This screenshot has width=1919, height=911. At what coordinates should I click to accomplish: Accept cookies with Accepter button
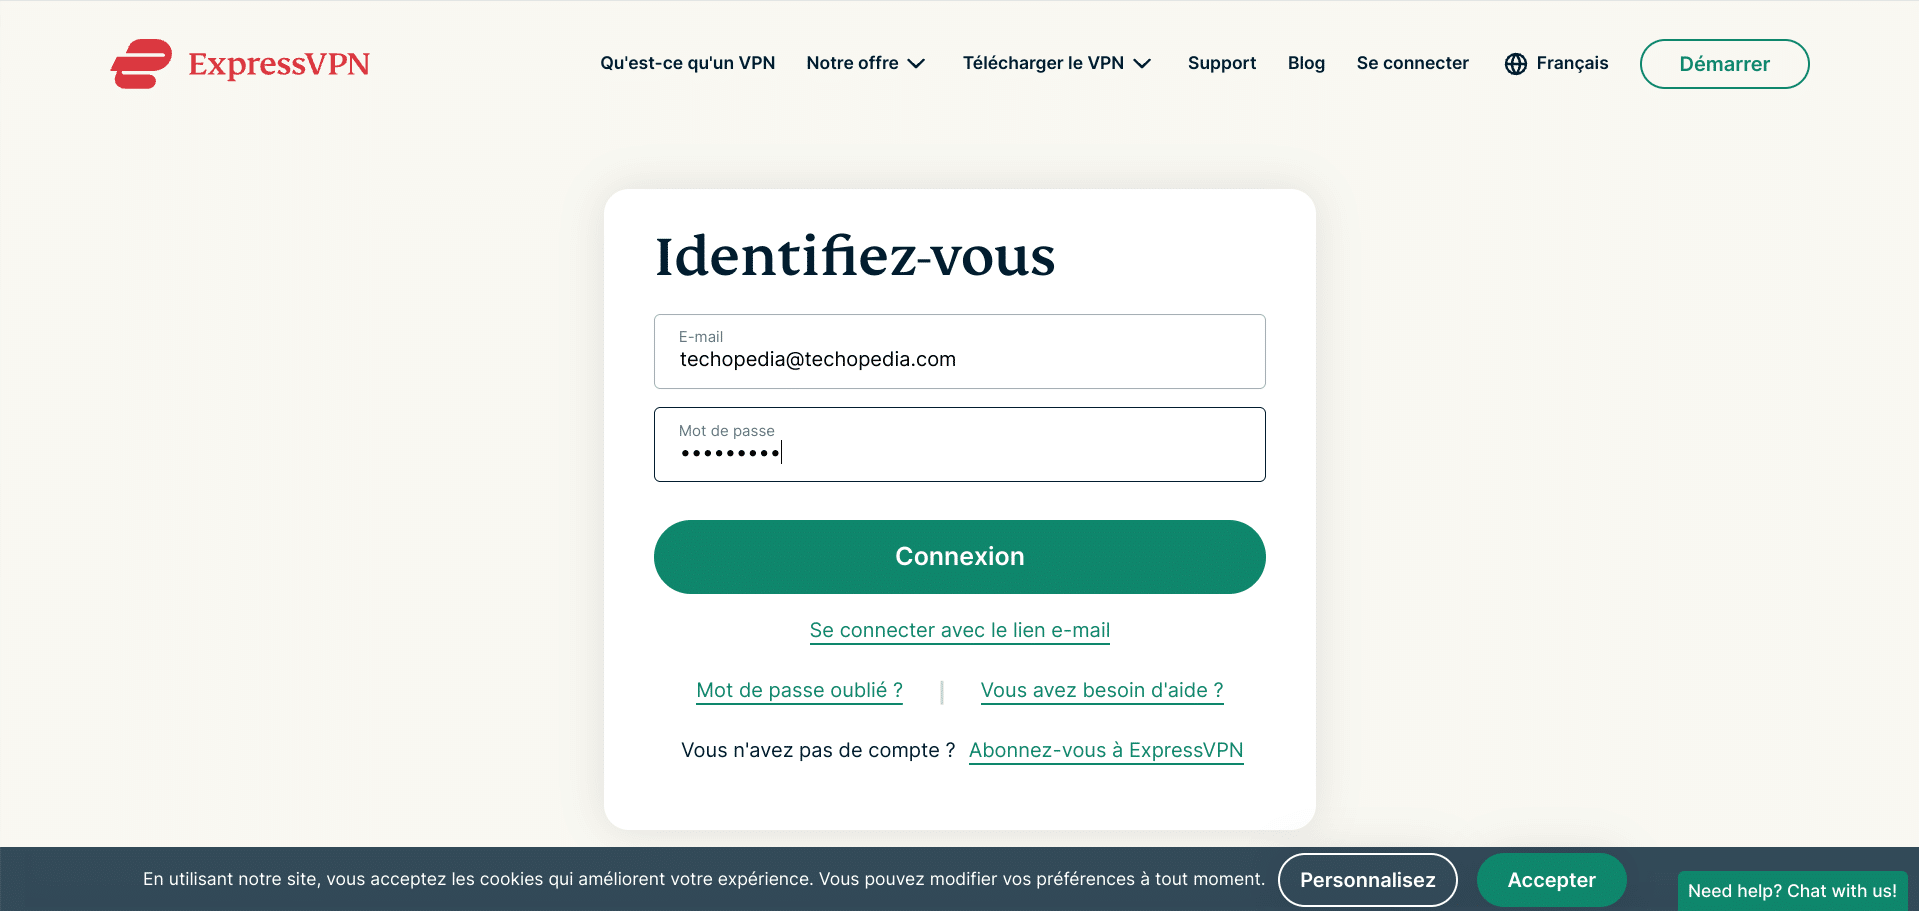tap(1552, 880)
